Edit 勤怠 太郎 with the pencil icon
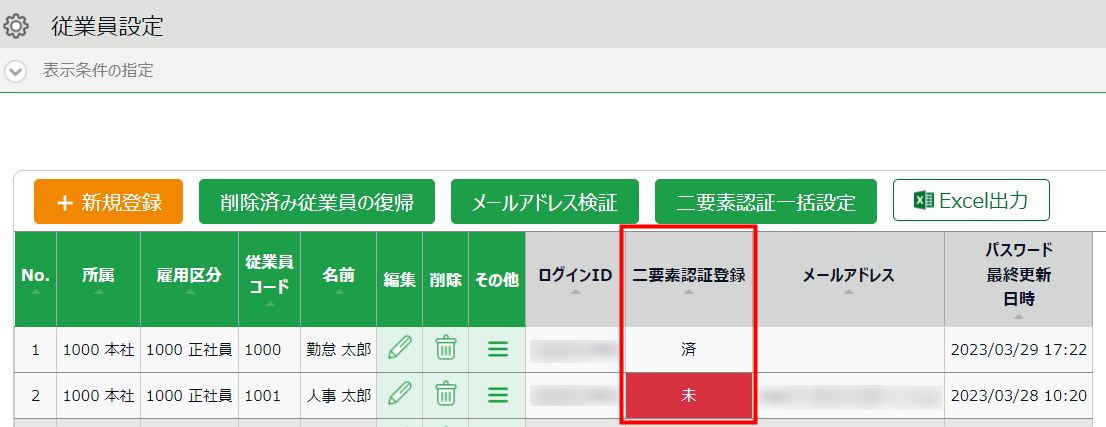The height and width of the screenshot is (427, 1106). (399, 349)
